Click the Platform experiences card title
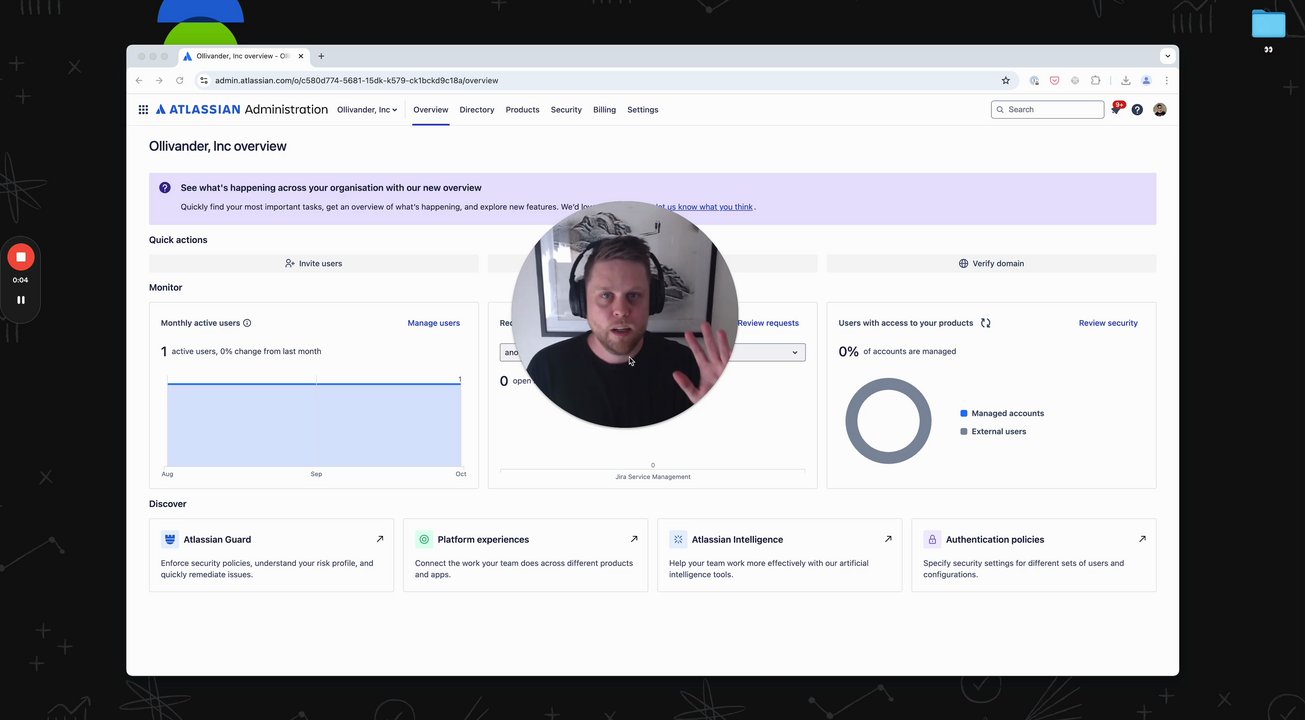The height and width of the screenshot is (720, 1305). coord(483,540)
